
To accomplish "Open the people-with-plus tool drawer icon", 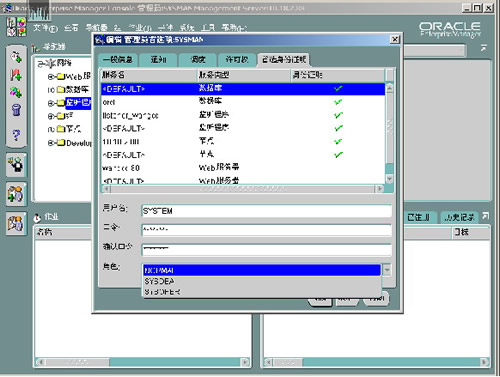I will coord(16,194).
